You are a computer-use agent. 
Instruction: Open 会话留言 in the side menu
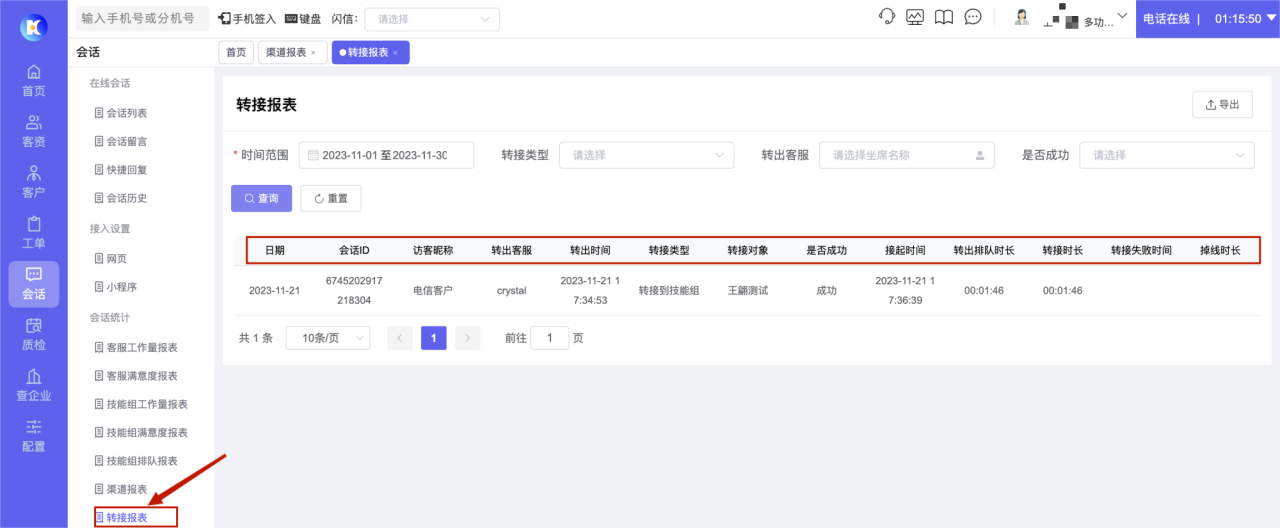tap(121, 141)
